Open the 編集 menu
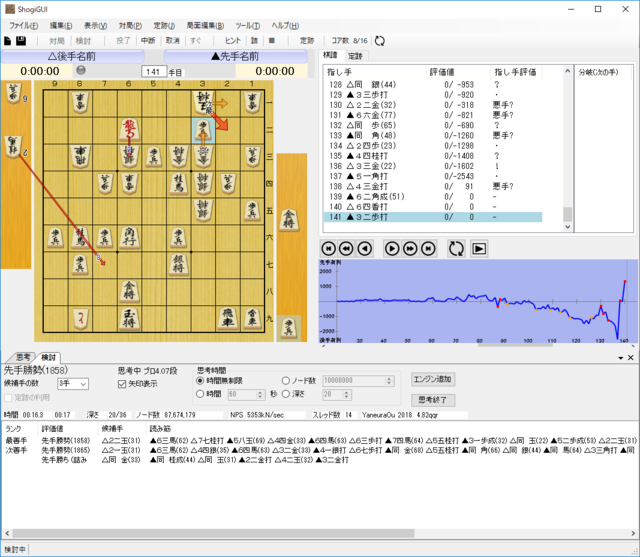 point(61,26)
